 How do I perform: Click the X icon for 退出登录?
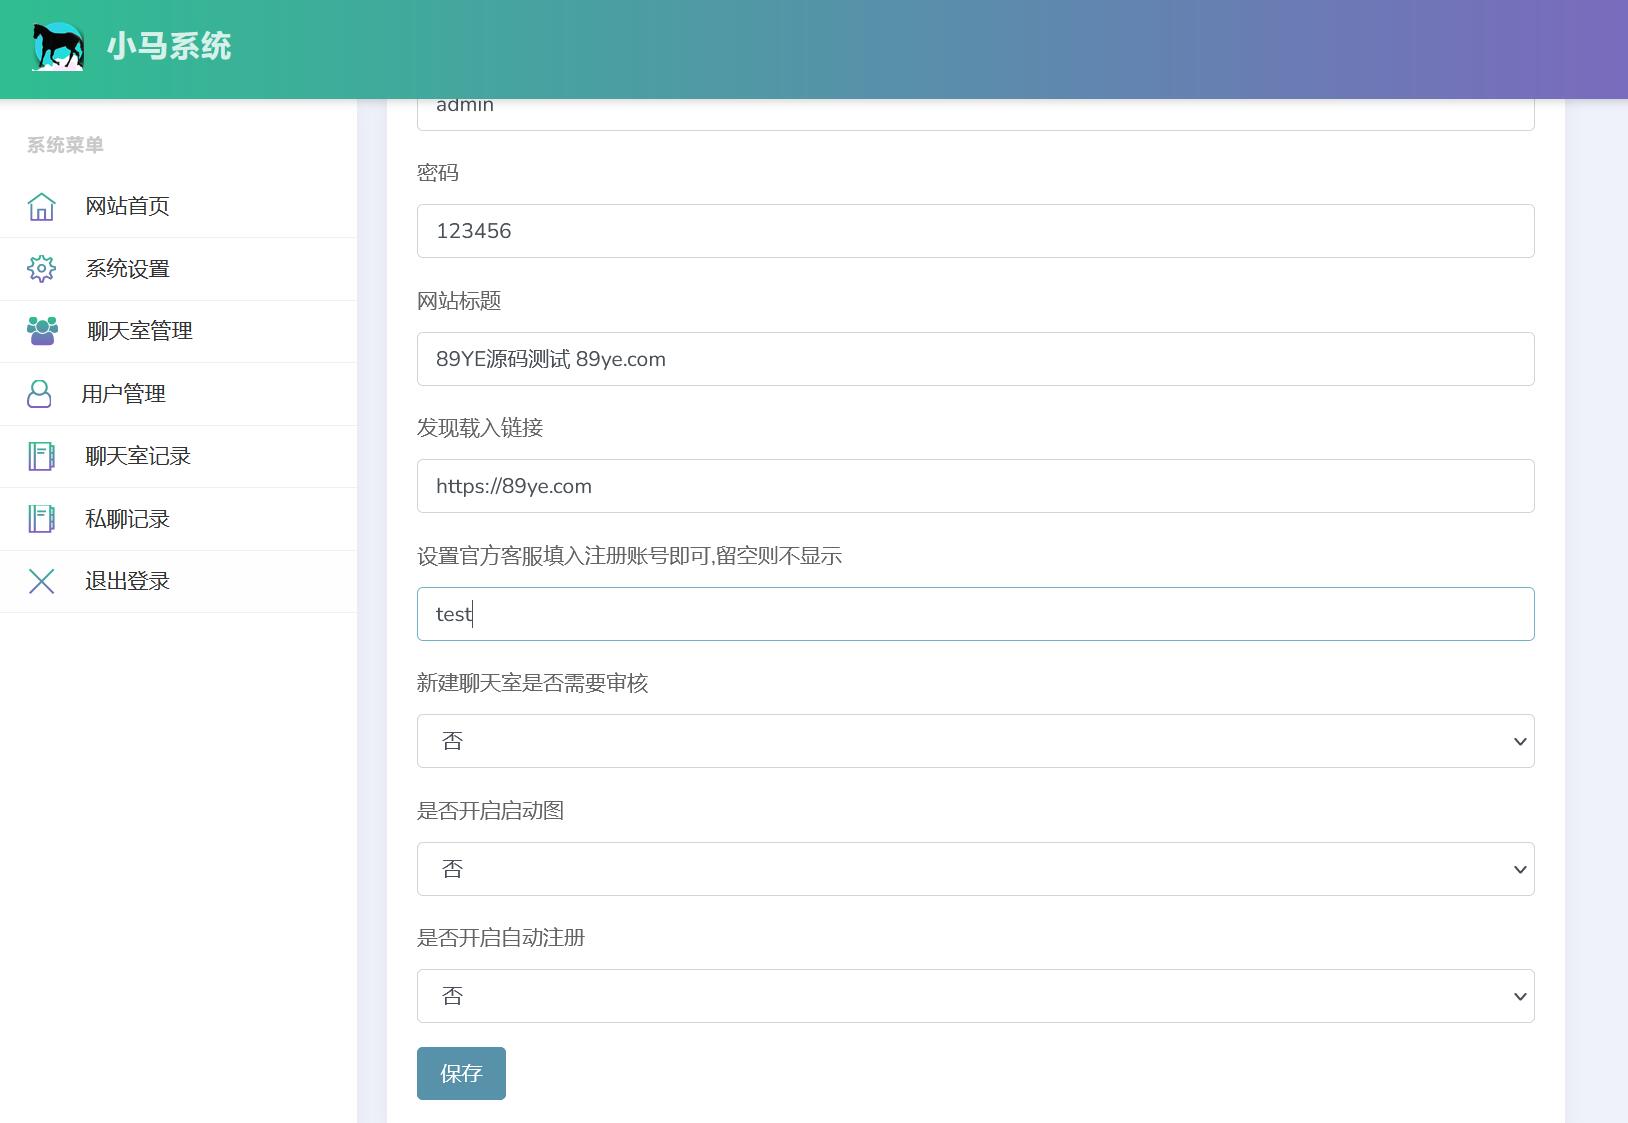coord(41,581)
